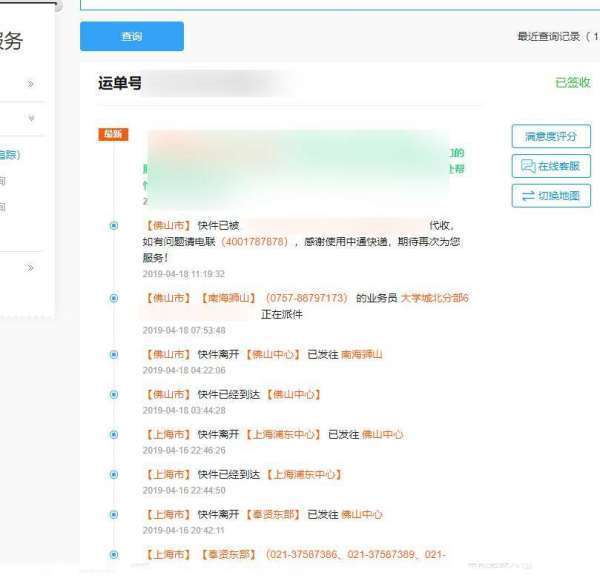The image size is (600, 578).
Task: Click the chat icon on 在线客服
Action: [527, 167]
